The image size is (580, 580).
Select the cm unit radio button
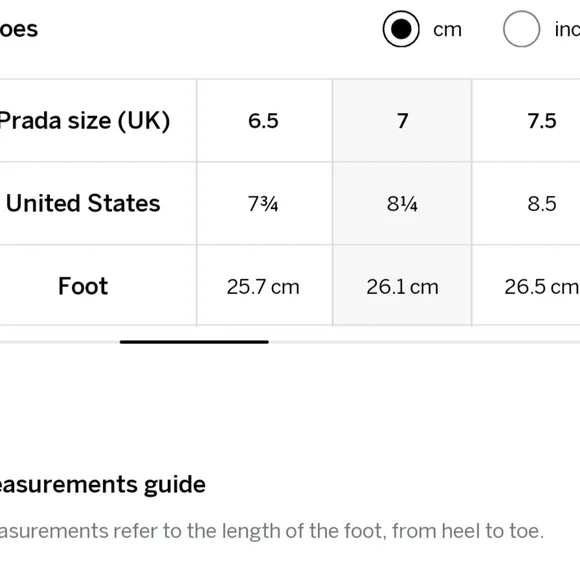401,29
